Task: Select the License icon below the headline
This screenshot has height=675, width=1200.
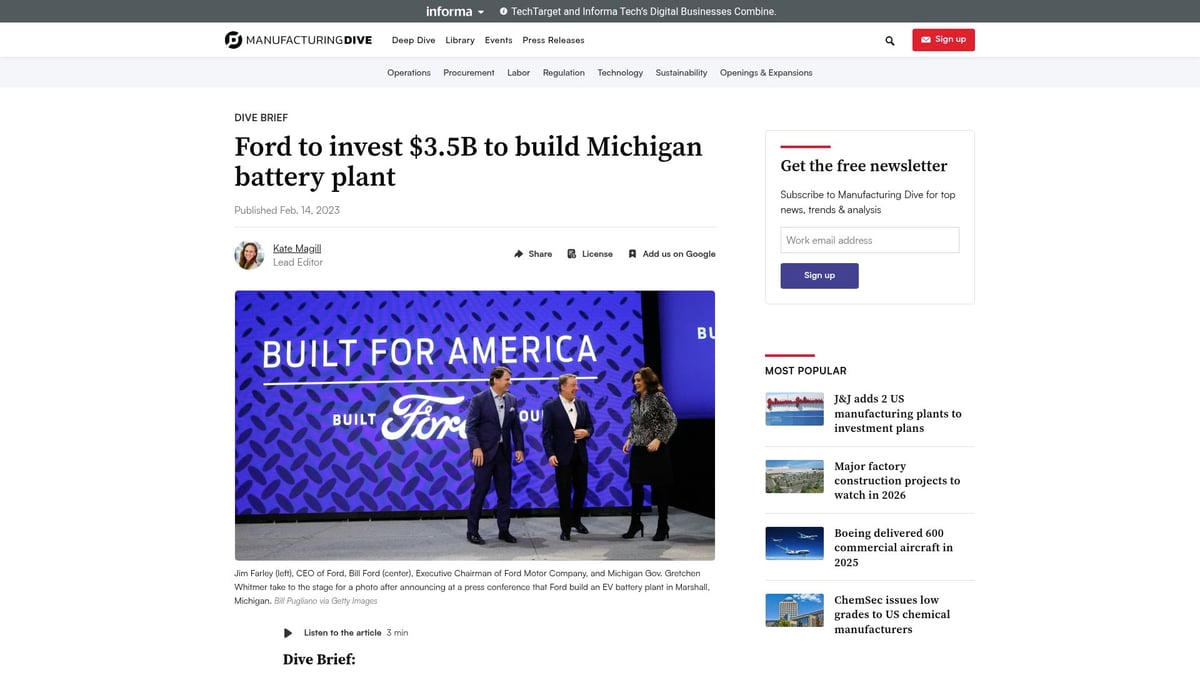Action: [570, 254]
